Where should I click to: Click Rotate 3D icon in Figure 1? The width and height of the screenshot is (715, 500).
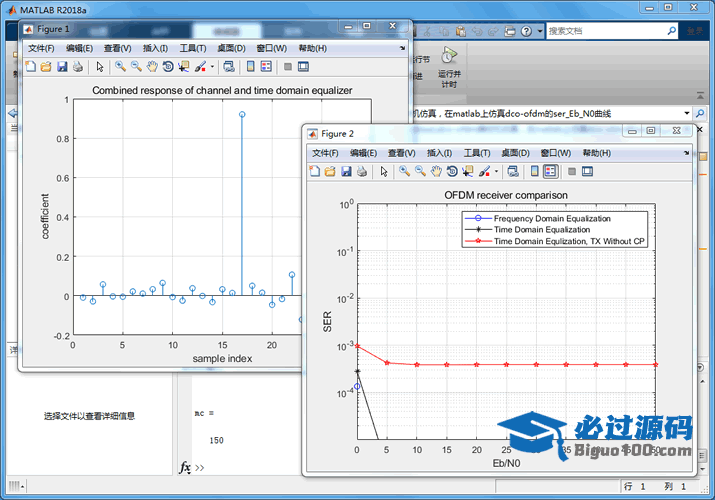pos(168,67)
